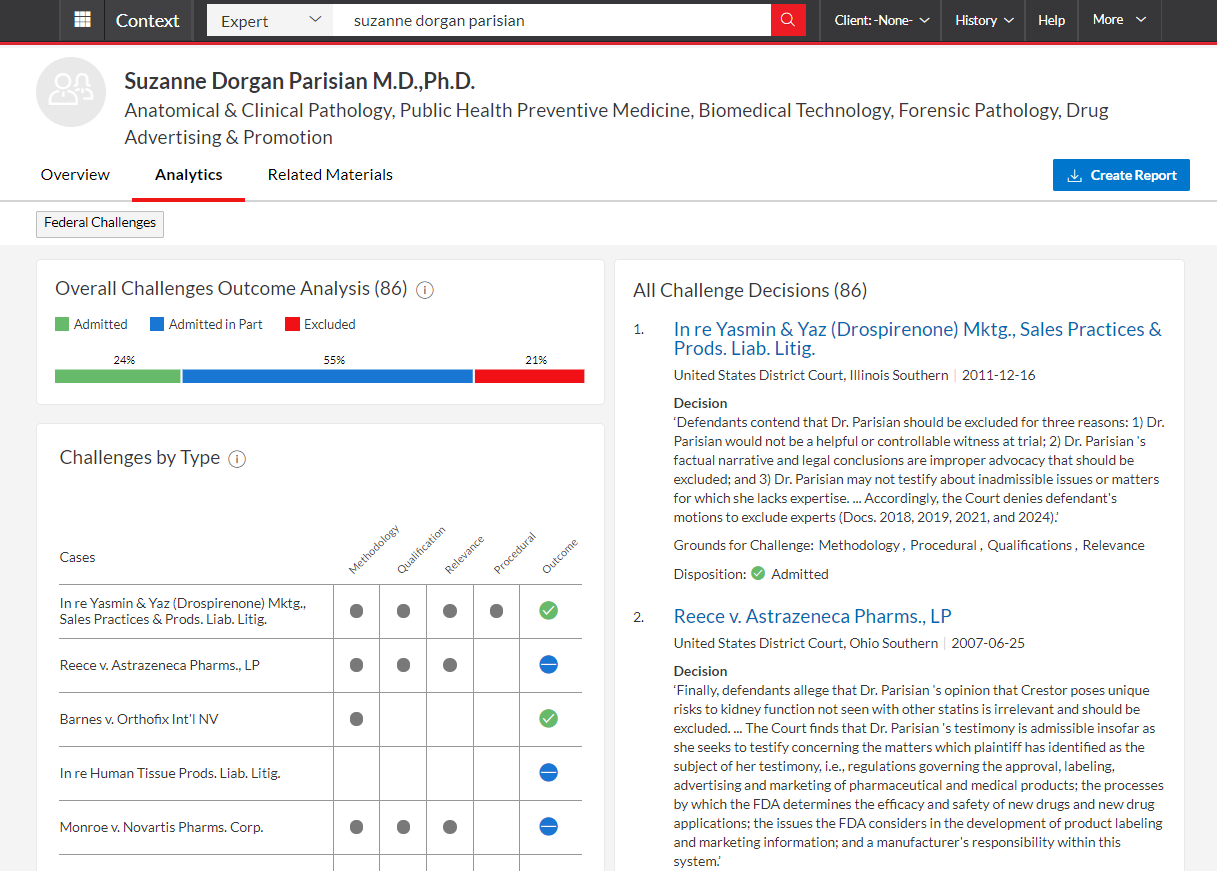The image size is (1217, 871).
Task: Click the Procedural column header
Action: coord(514,553)
